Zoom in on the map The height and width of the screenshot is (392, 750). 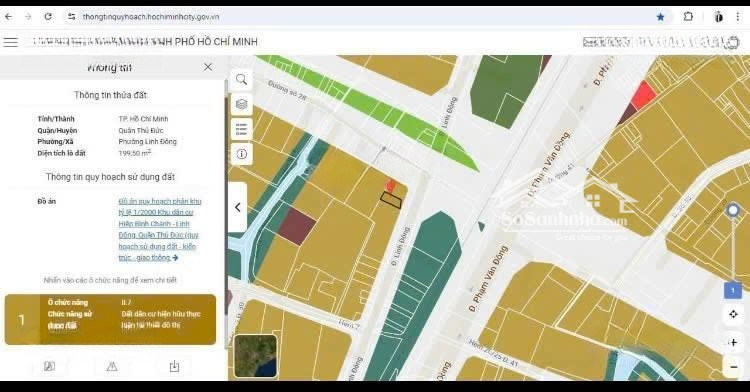click(733, 342)
